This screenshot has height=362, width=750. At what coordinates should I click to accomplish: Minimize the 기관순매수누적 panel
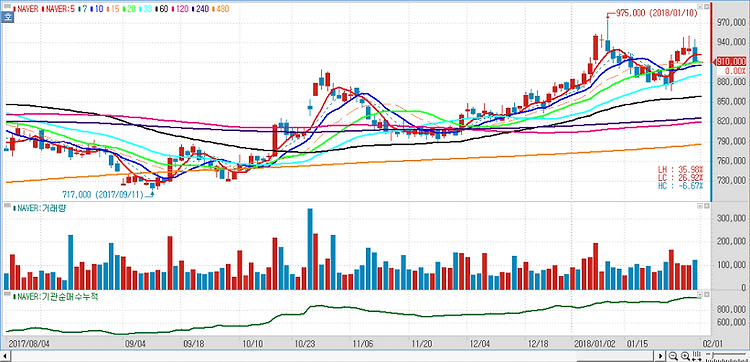pos(700,294)
